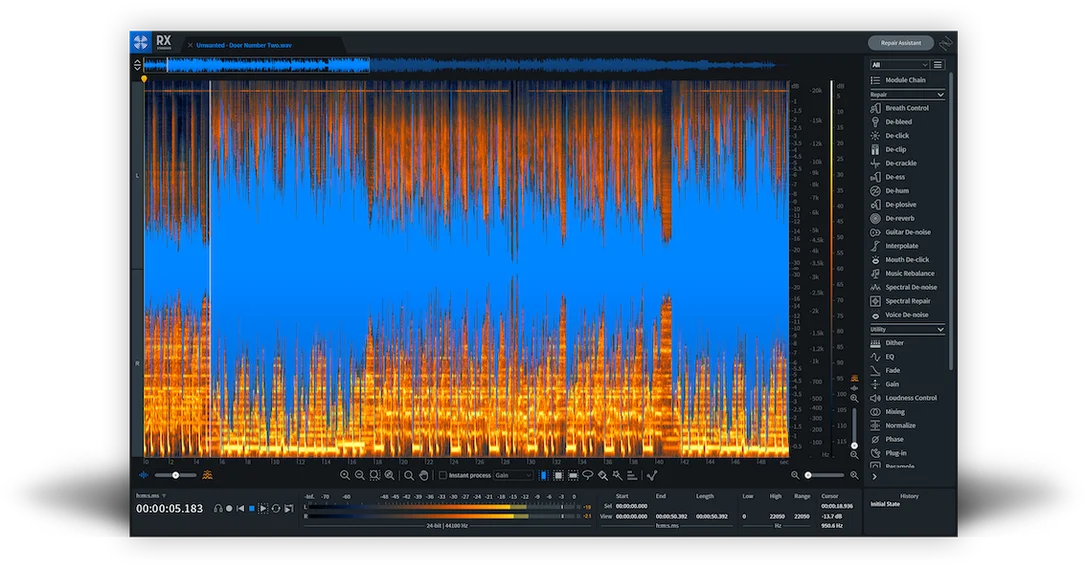Click the rewind to start button

tap(240, 508)
